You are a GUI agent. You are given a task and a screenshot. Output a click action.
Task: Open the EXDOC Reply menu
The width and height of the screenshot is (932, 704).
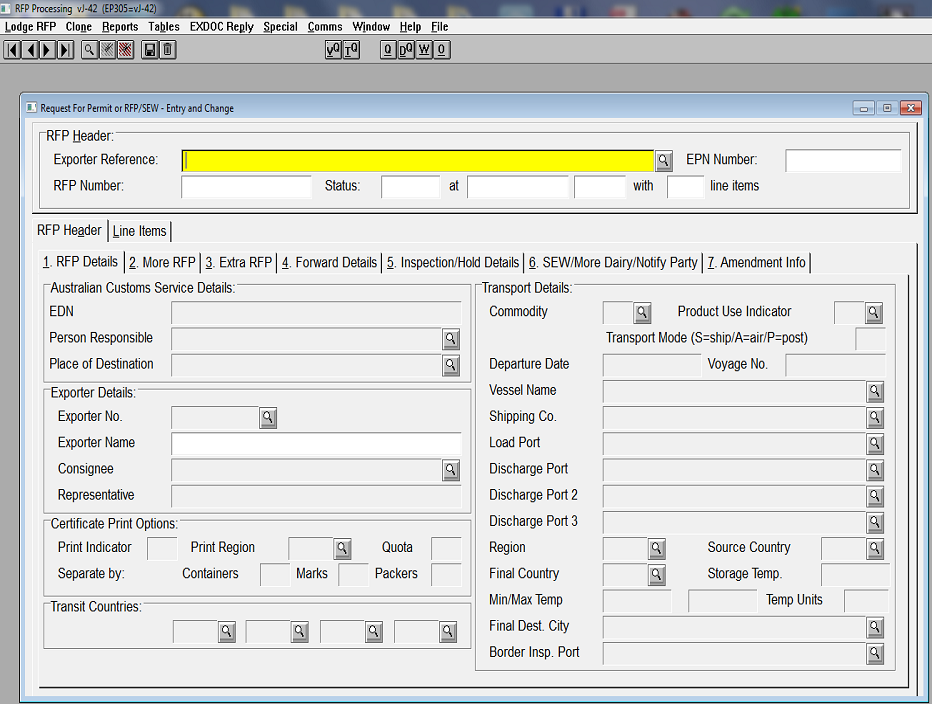click(x=221, y=27)
